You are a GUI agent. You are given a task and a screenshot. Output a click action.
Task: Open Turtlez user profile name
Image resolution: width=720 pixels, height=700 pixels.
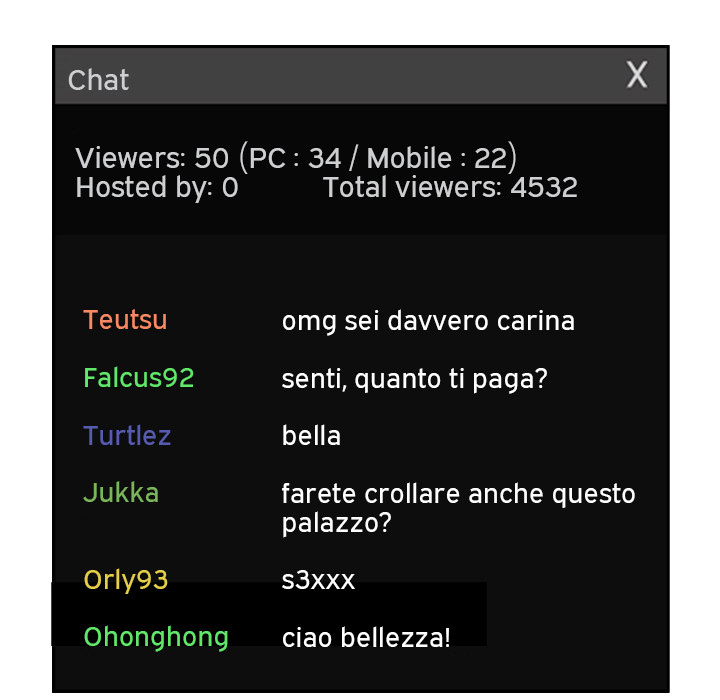(127, 435)
